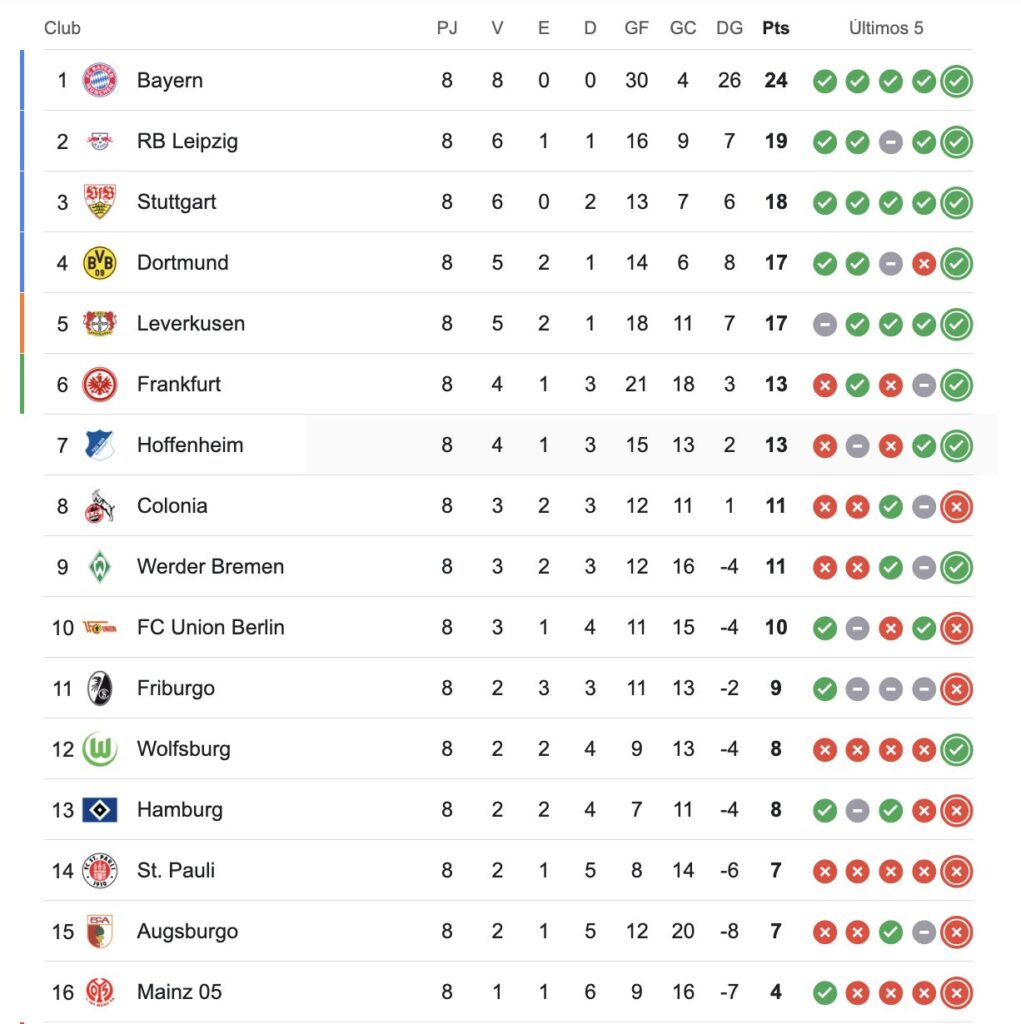Screen dimensions: 1021x1024
Task: Open FC Union Berlin team page
Action: tap(210, 628)
